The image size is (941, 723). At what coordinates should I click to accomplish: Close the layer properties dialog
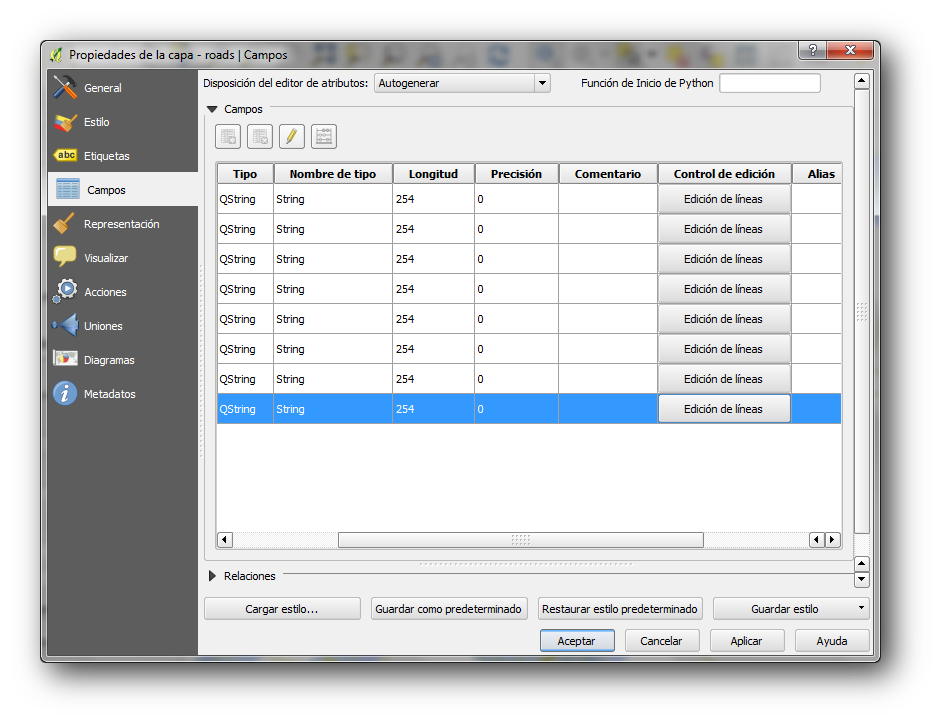[850, 50]
